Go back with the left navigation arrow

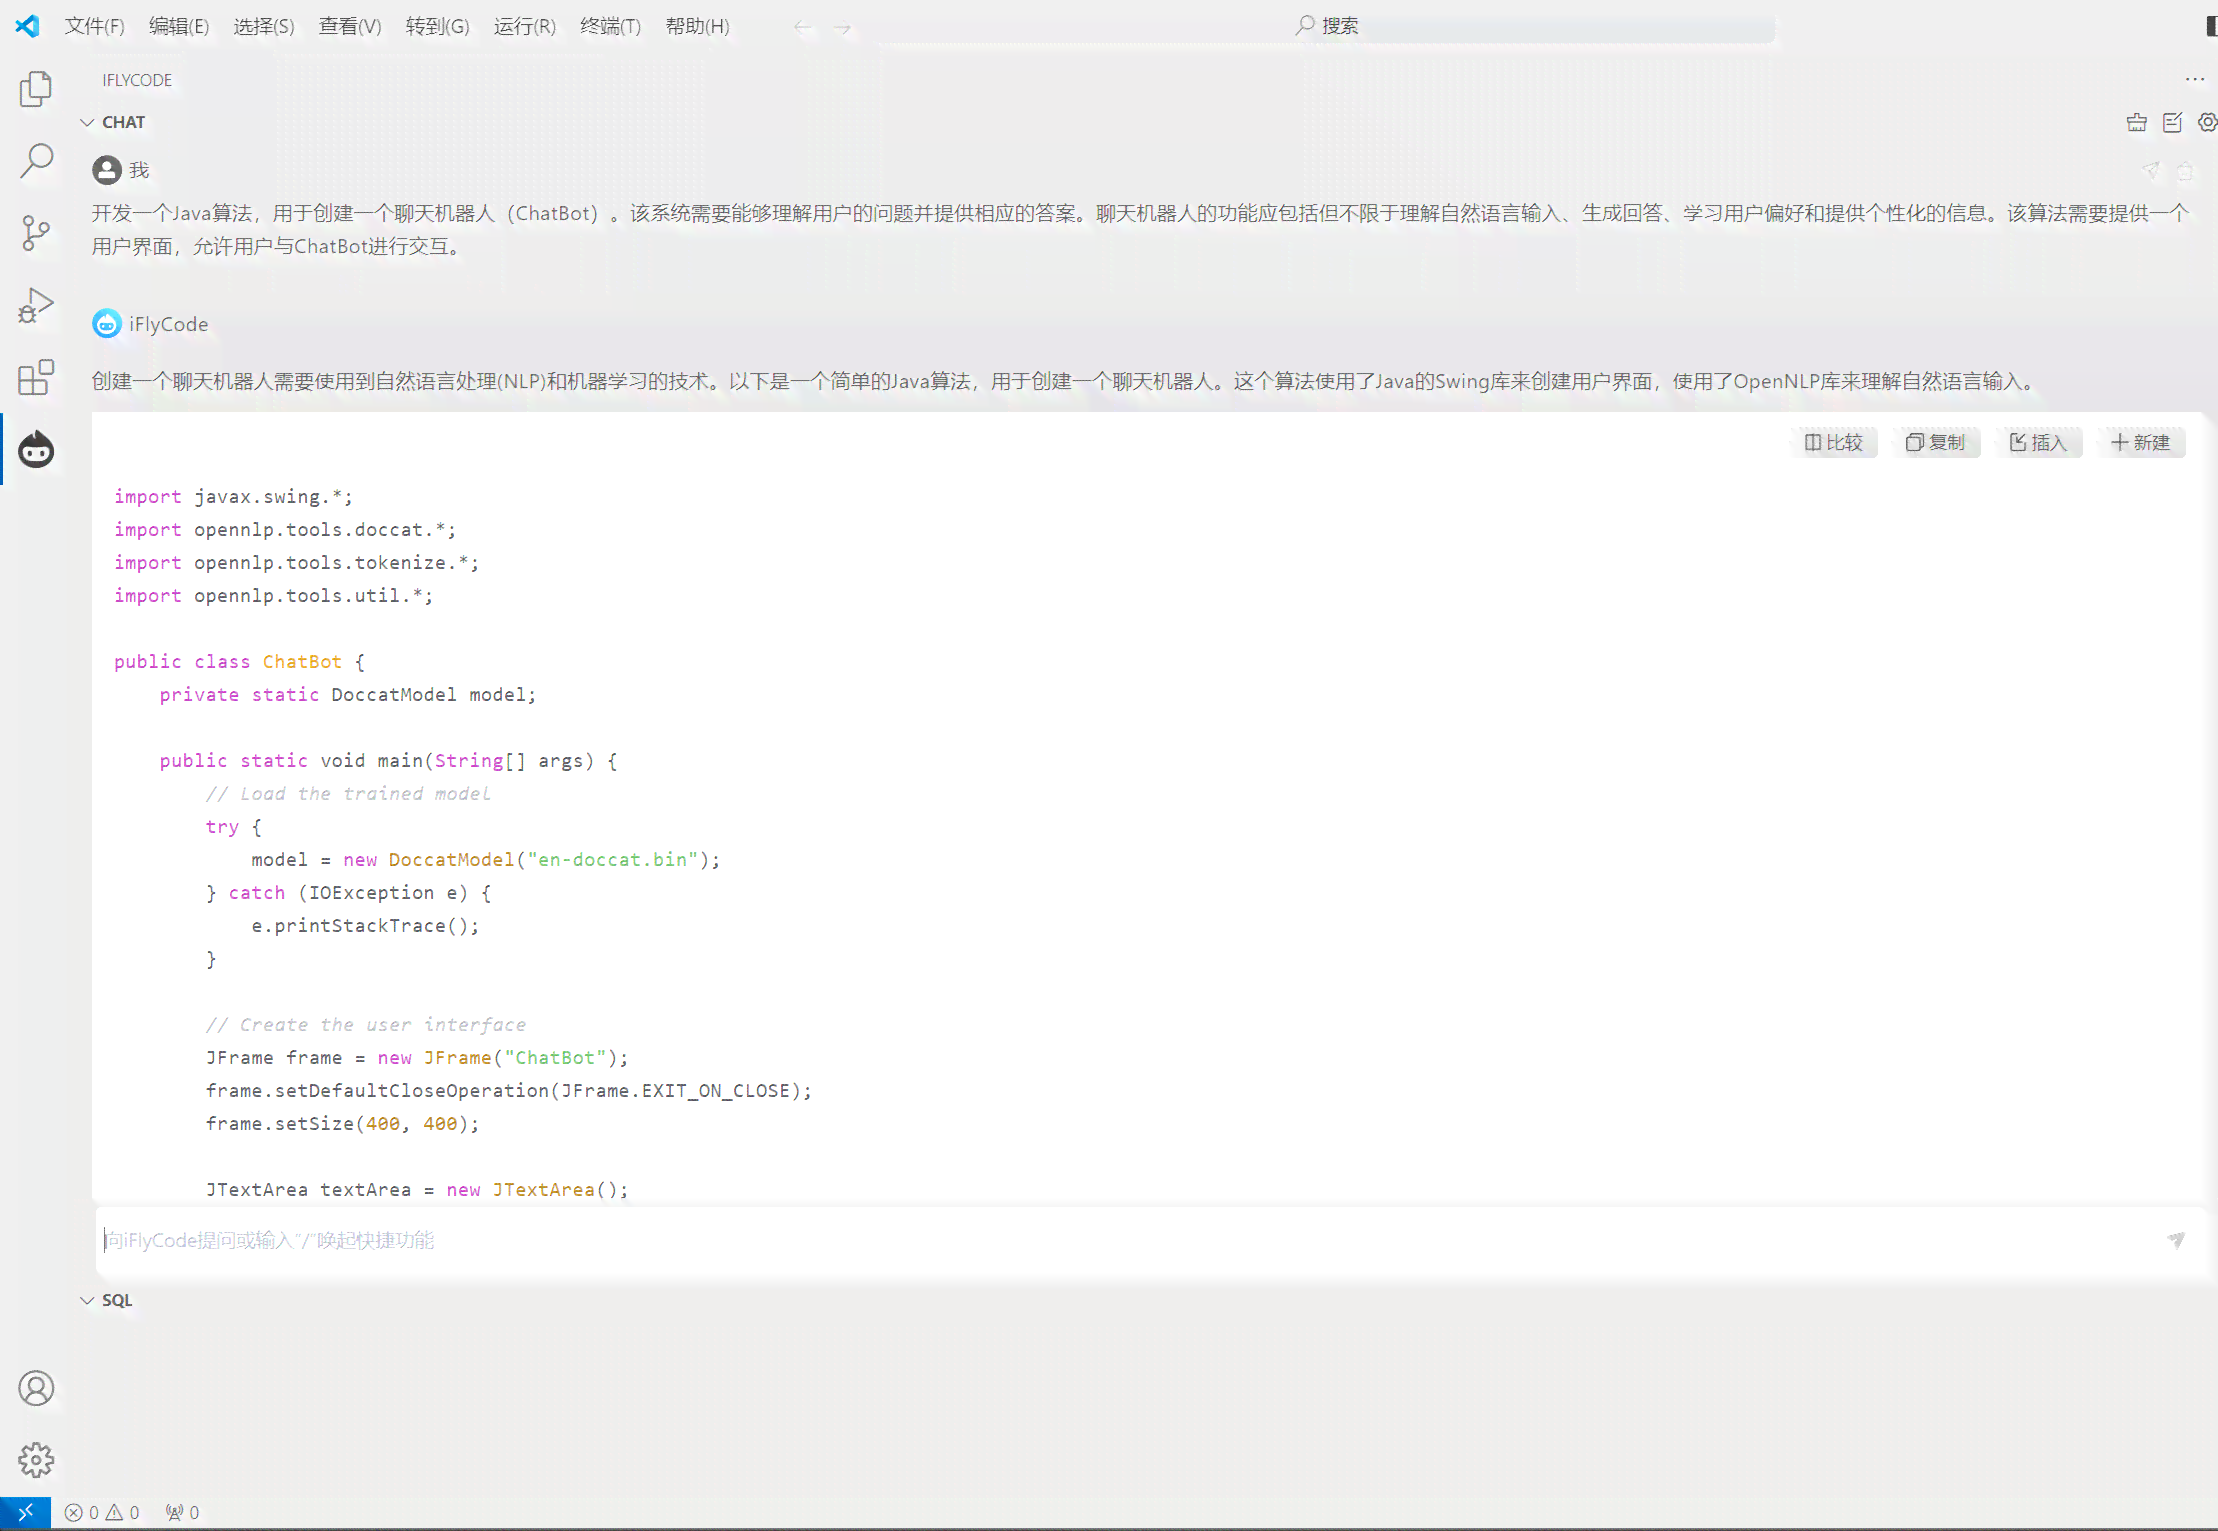click(x=802, y=27)
